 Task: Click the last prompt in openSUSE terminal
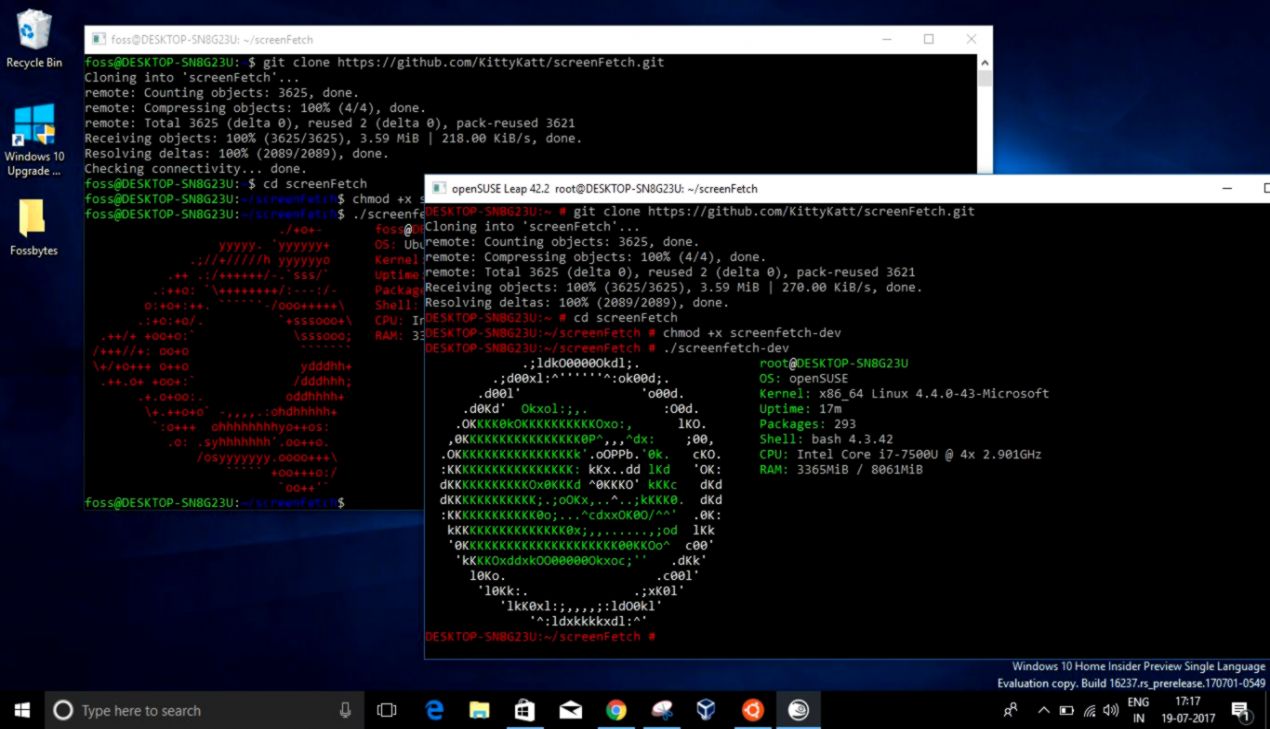(x=540, y=636)
